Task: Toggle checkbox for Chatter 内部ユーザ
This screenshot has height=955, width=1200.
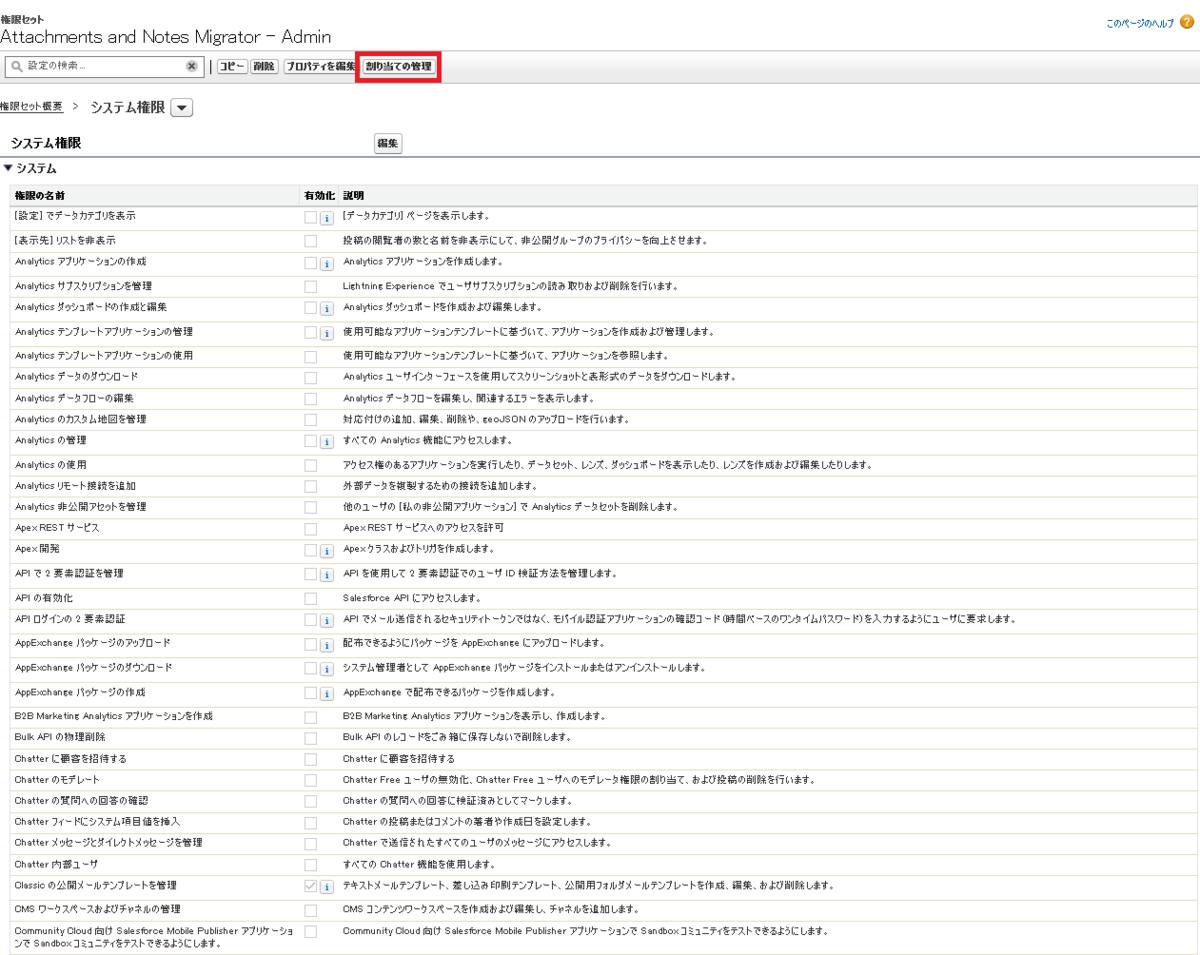Action: [x=311, y=864]
